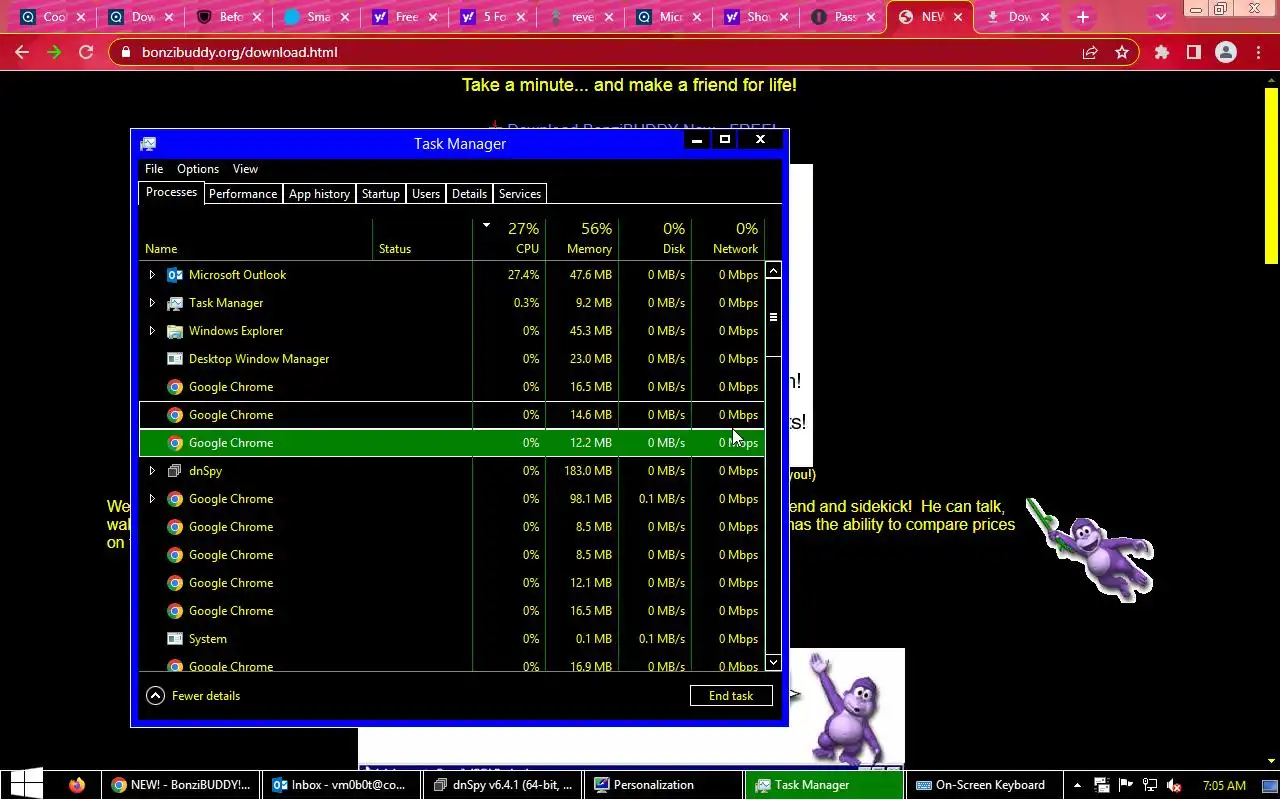Switch to the Services tab
The width and height of the screenshot is (1280, 800).
click(520, 194)
